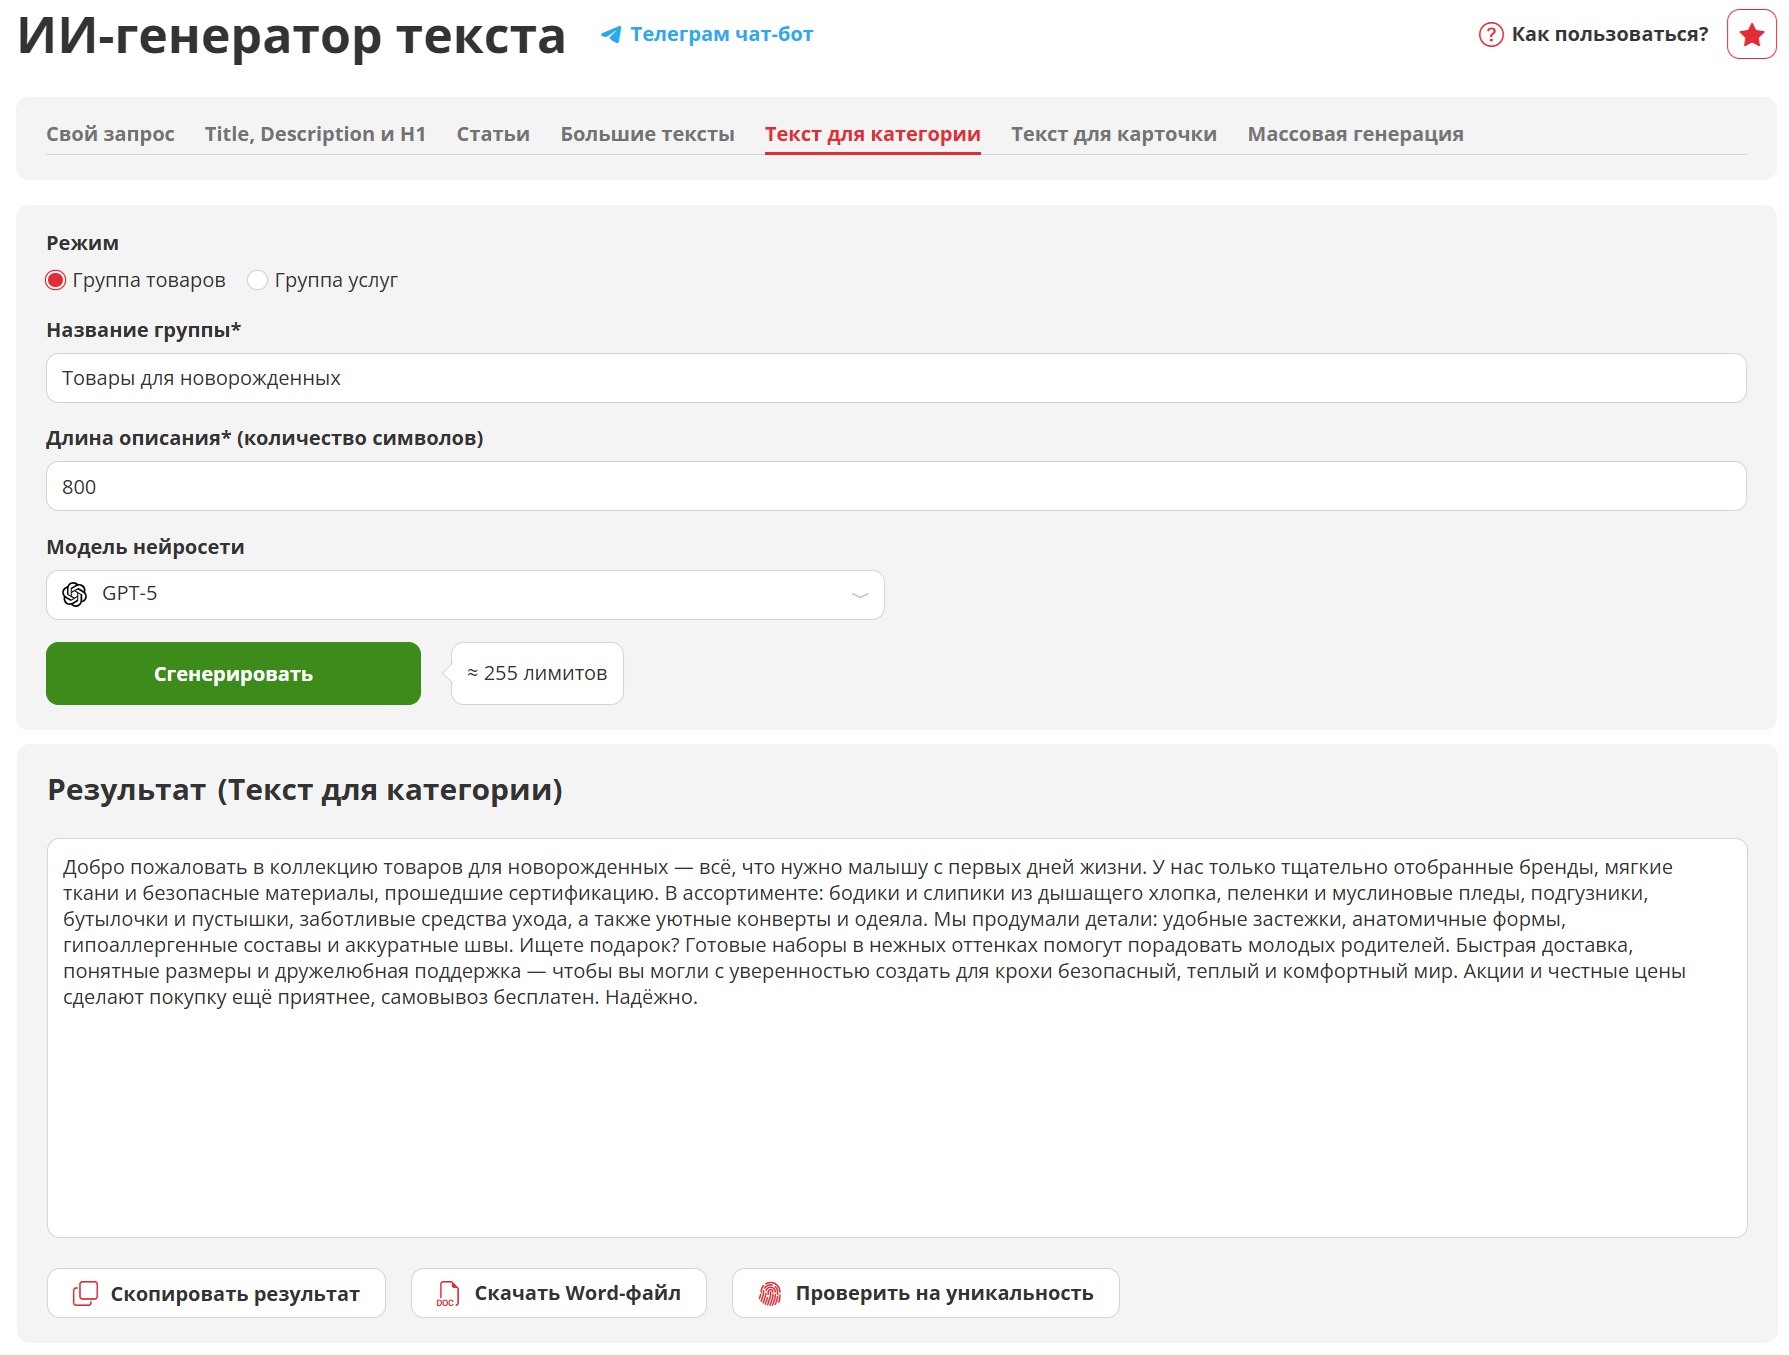Click the OpenAI logo in model selector
Screen dimensions: 1789x1355
coord(75,594)
